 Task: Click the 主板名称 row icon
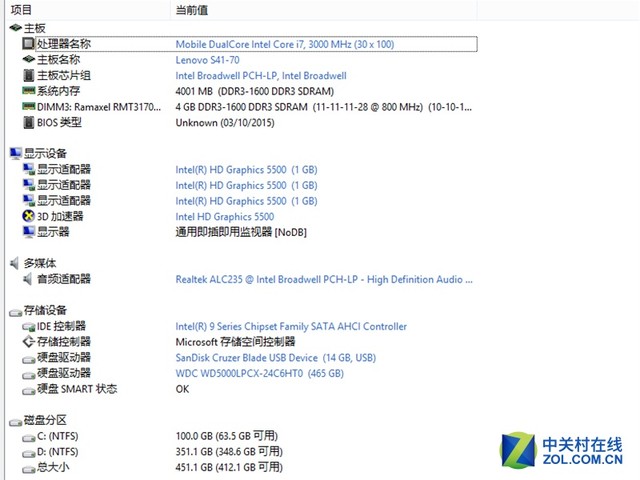point(29,59)
